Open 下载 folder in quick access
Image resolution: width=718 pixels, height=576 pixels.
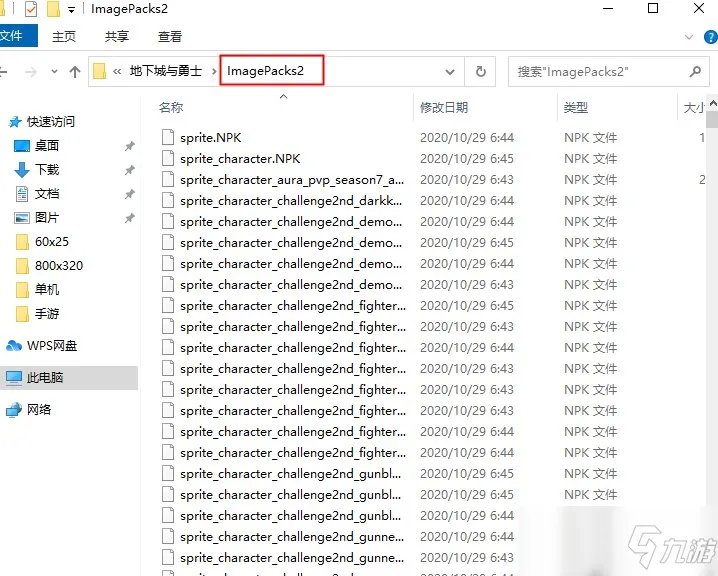pos(47,170)
